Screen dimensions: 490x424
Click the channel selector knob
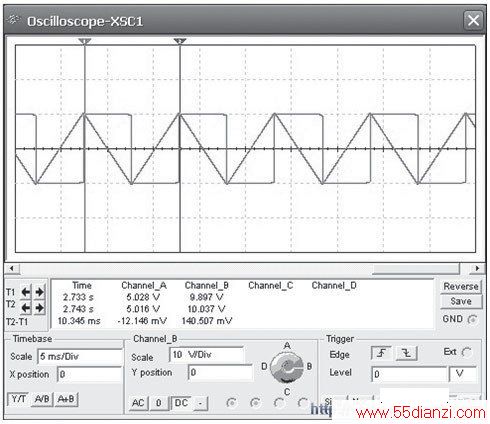(x=287, y=368)
